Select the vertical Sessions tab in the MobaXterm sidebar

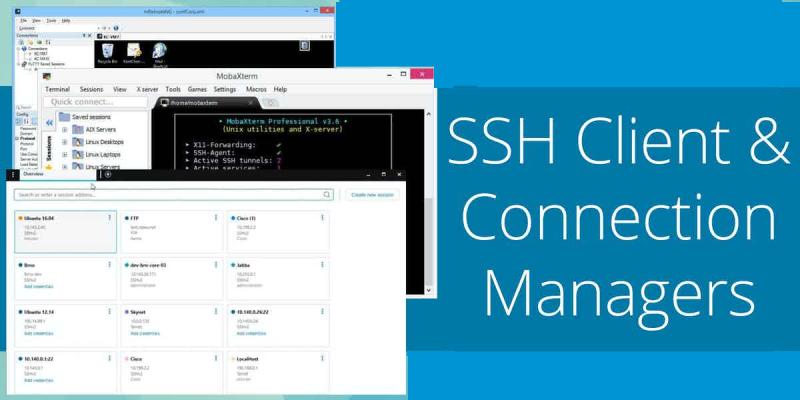(49, 148)
